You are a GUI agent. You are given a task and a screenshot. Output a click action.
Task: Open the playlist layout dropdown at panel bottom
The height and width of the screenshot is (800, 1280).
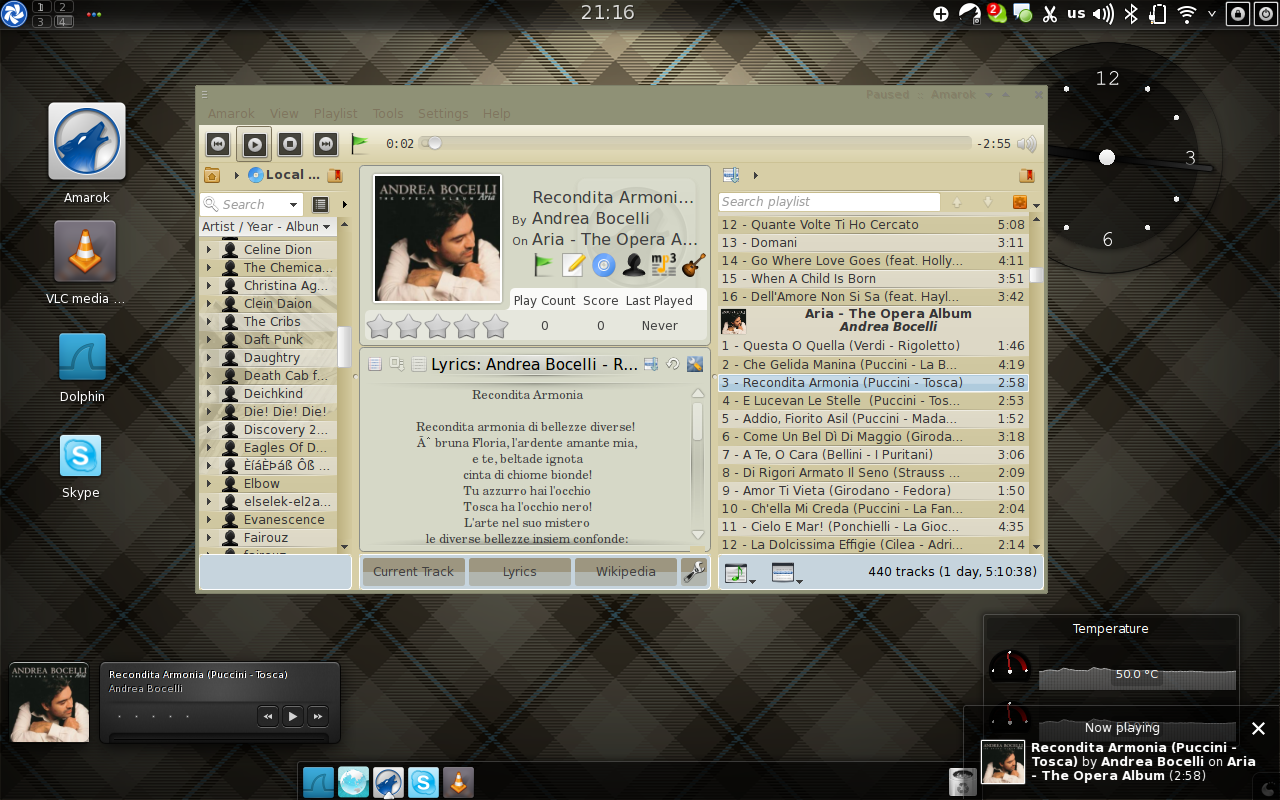click(x=787, y=573)
